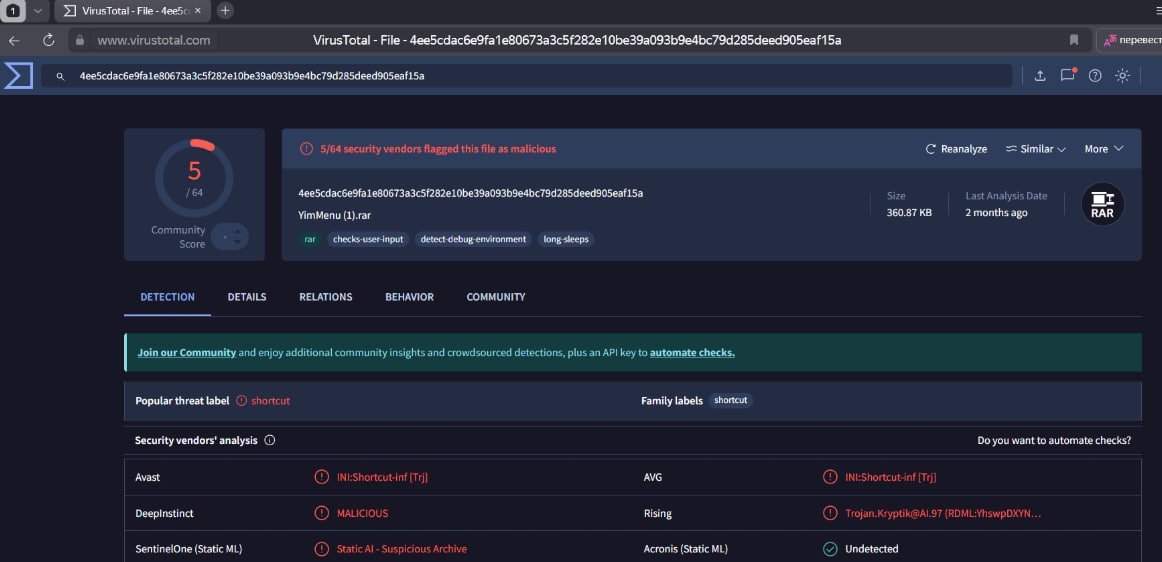Vote using the community score control

[230, 237]
